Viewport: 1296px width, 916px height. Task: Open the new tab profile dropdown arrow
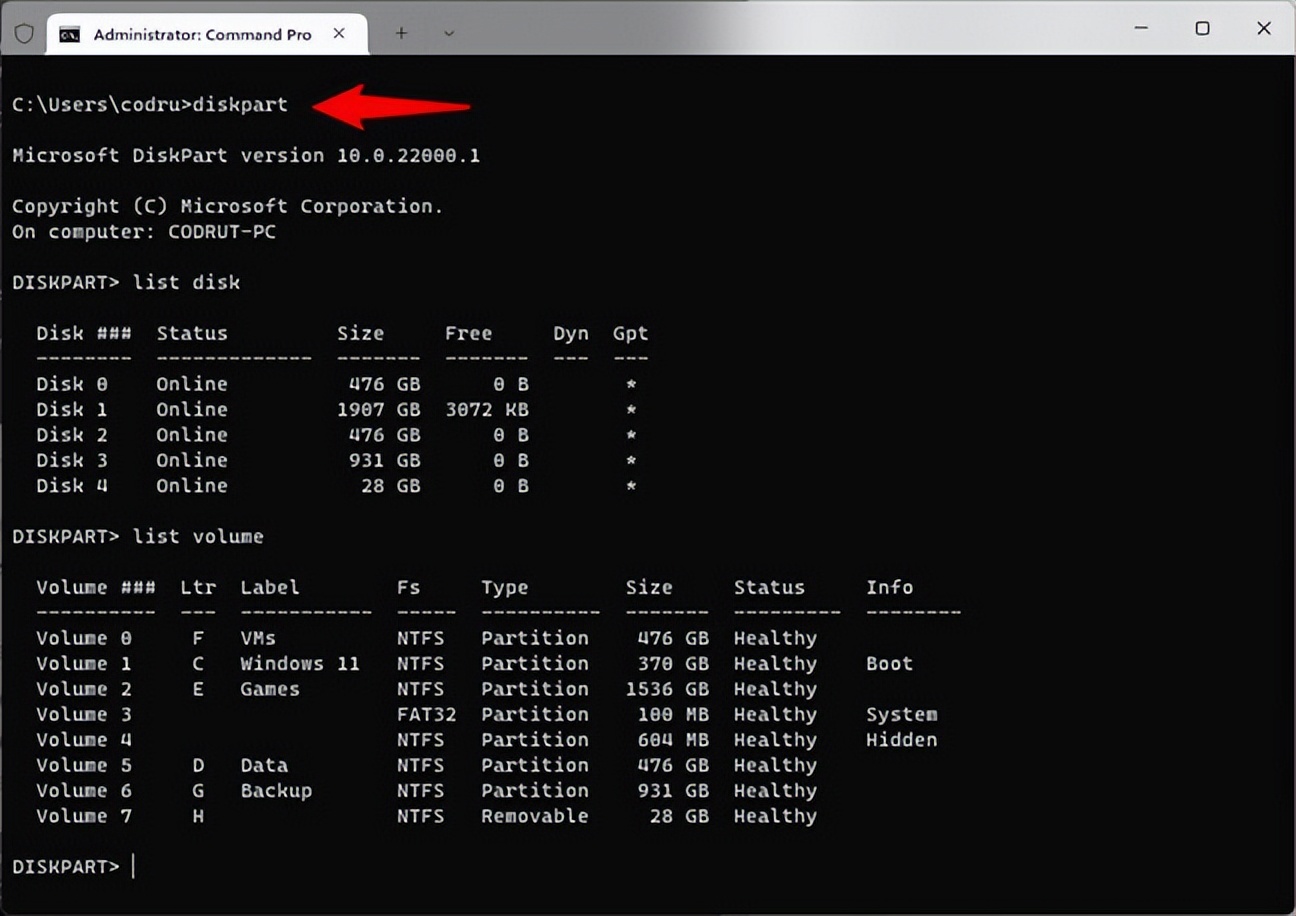coord(449,33)
